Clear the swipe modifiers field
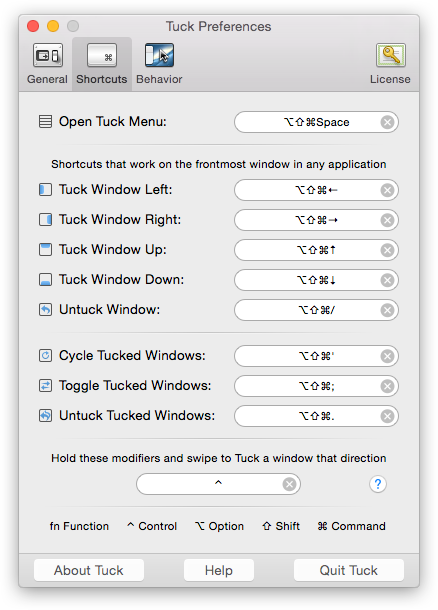The height and width of the screenshot is (610, 438). 289,484
